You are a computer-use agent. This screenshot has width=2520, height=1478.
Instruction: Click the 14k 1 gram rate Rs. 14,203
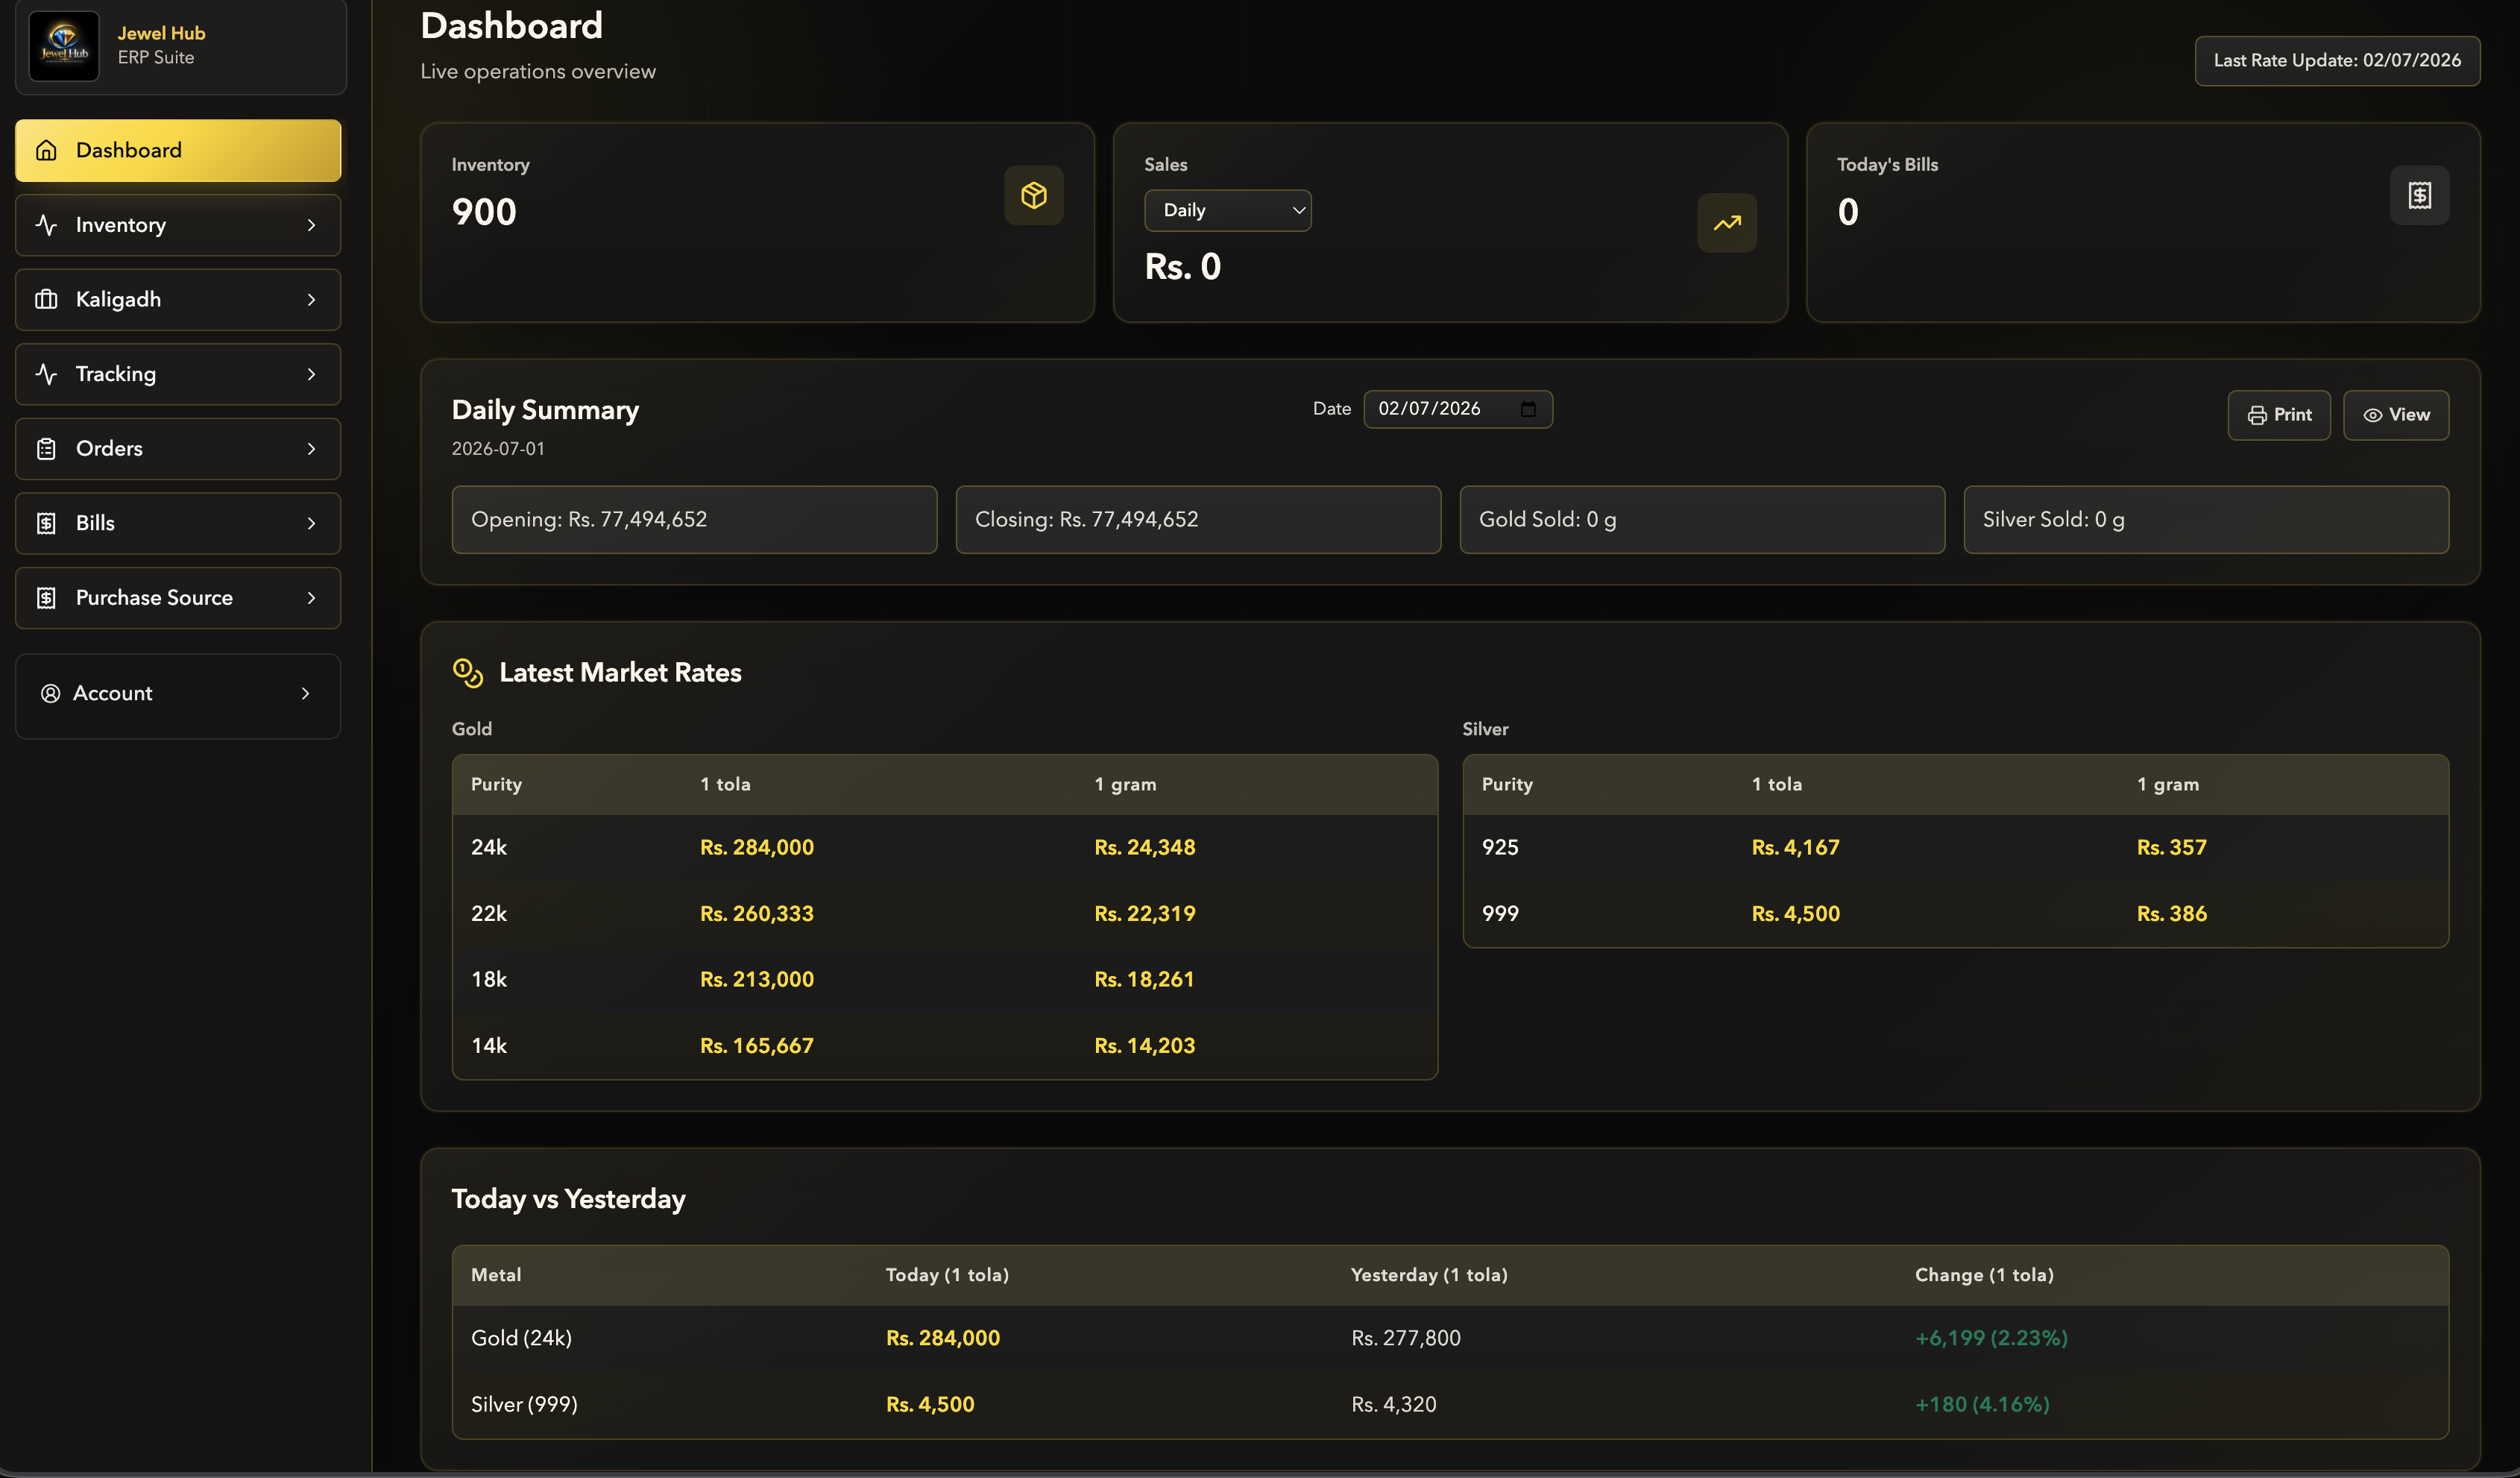[1144, 1045]
